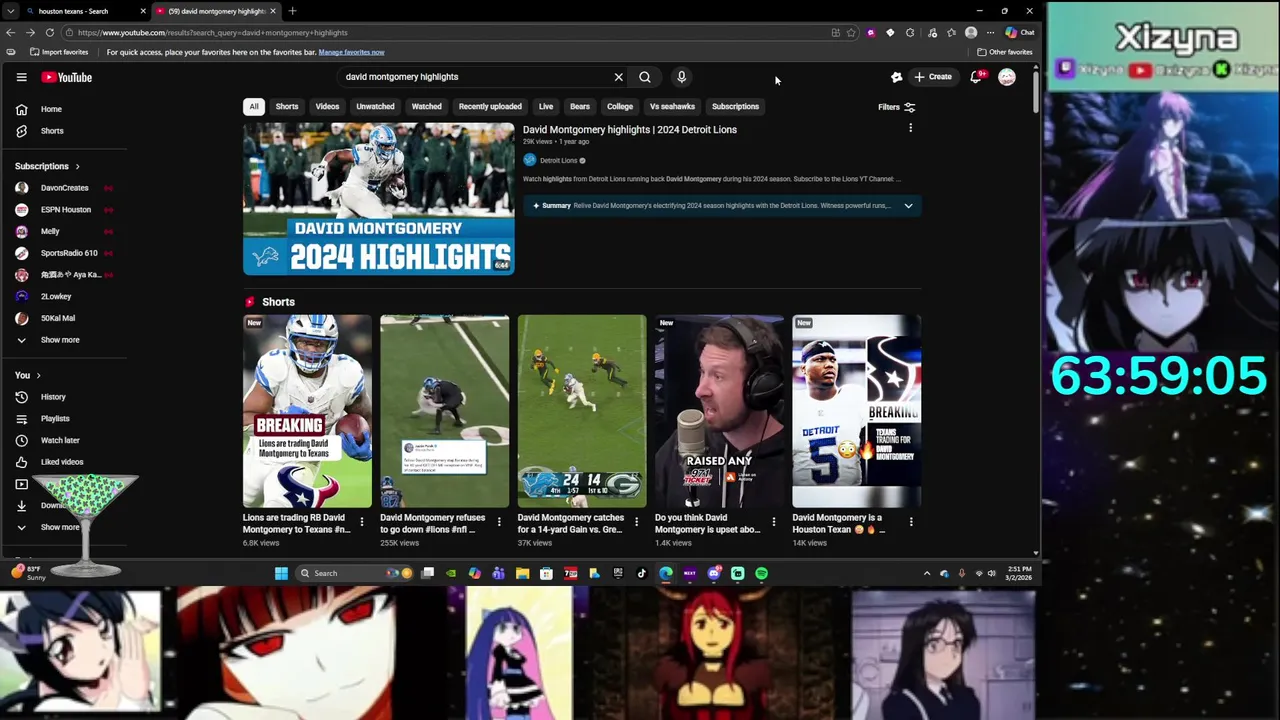This screenshot has height=720, width=1280.
Task: Click the Manage favorites now link
Action: point(351,52)
